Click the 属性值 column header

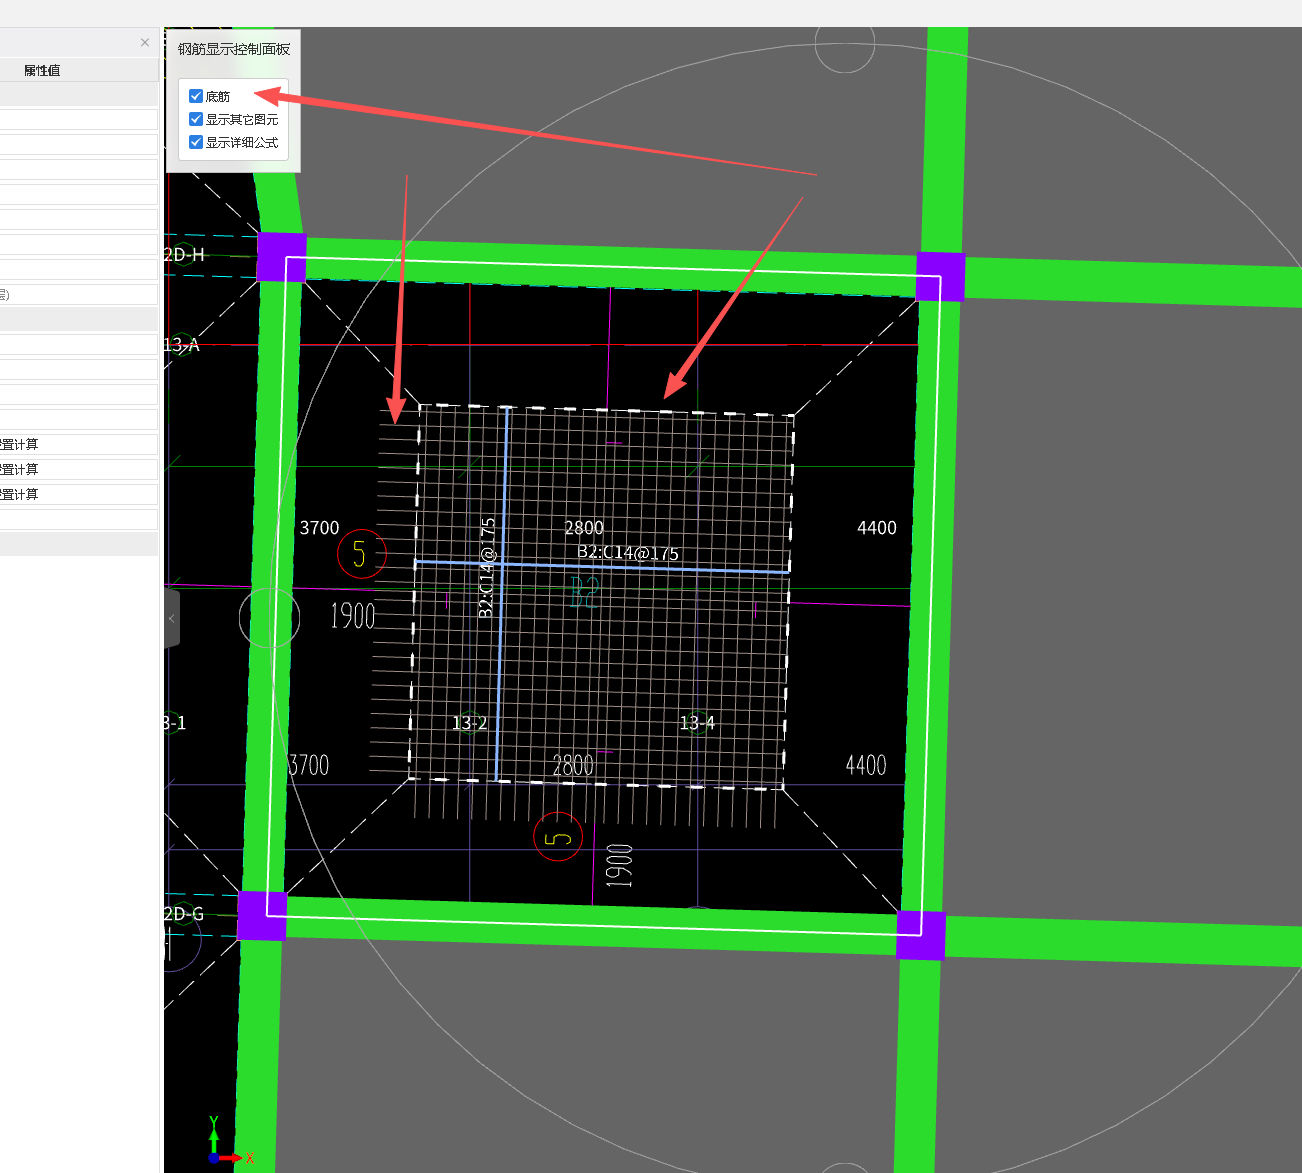coord(42,70)
